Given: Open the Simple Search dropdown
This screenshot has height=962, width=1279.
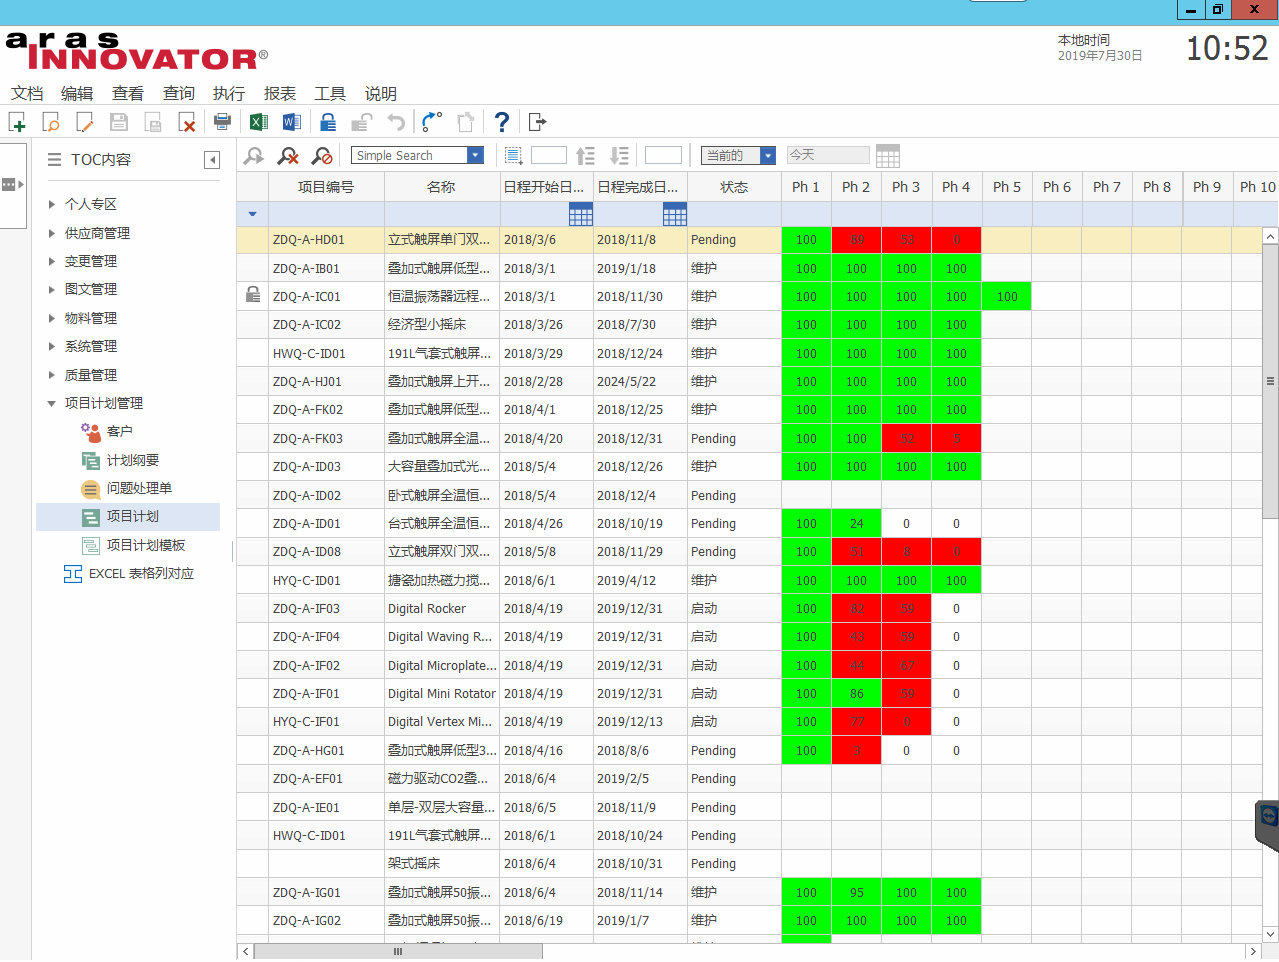Looking at the screenshot, I should point(476,156).
